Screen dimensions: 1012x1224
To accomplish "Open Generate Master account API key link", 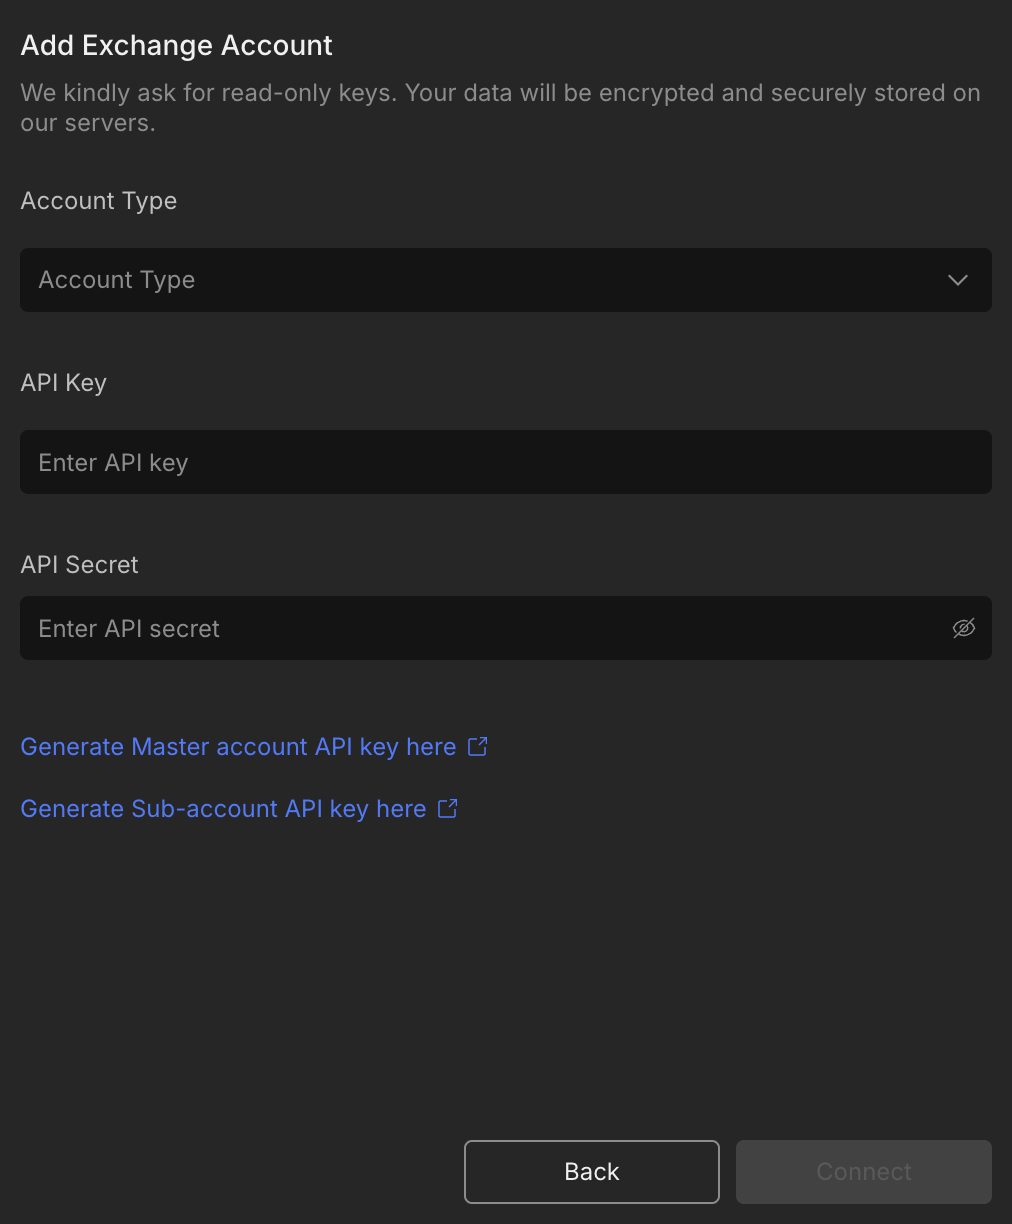I will [x=238, y=747].
